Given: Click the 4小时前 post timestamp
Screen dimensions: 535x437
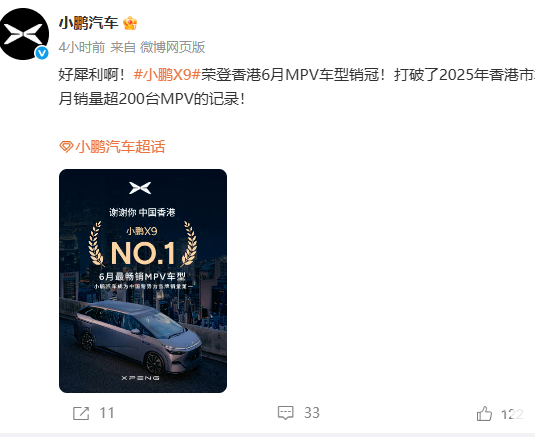Looking at the screenshot, I should 82,47.
